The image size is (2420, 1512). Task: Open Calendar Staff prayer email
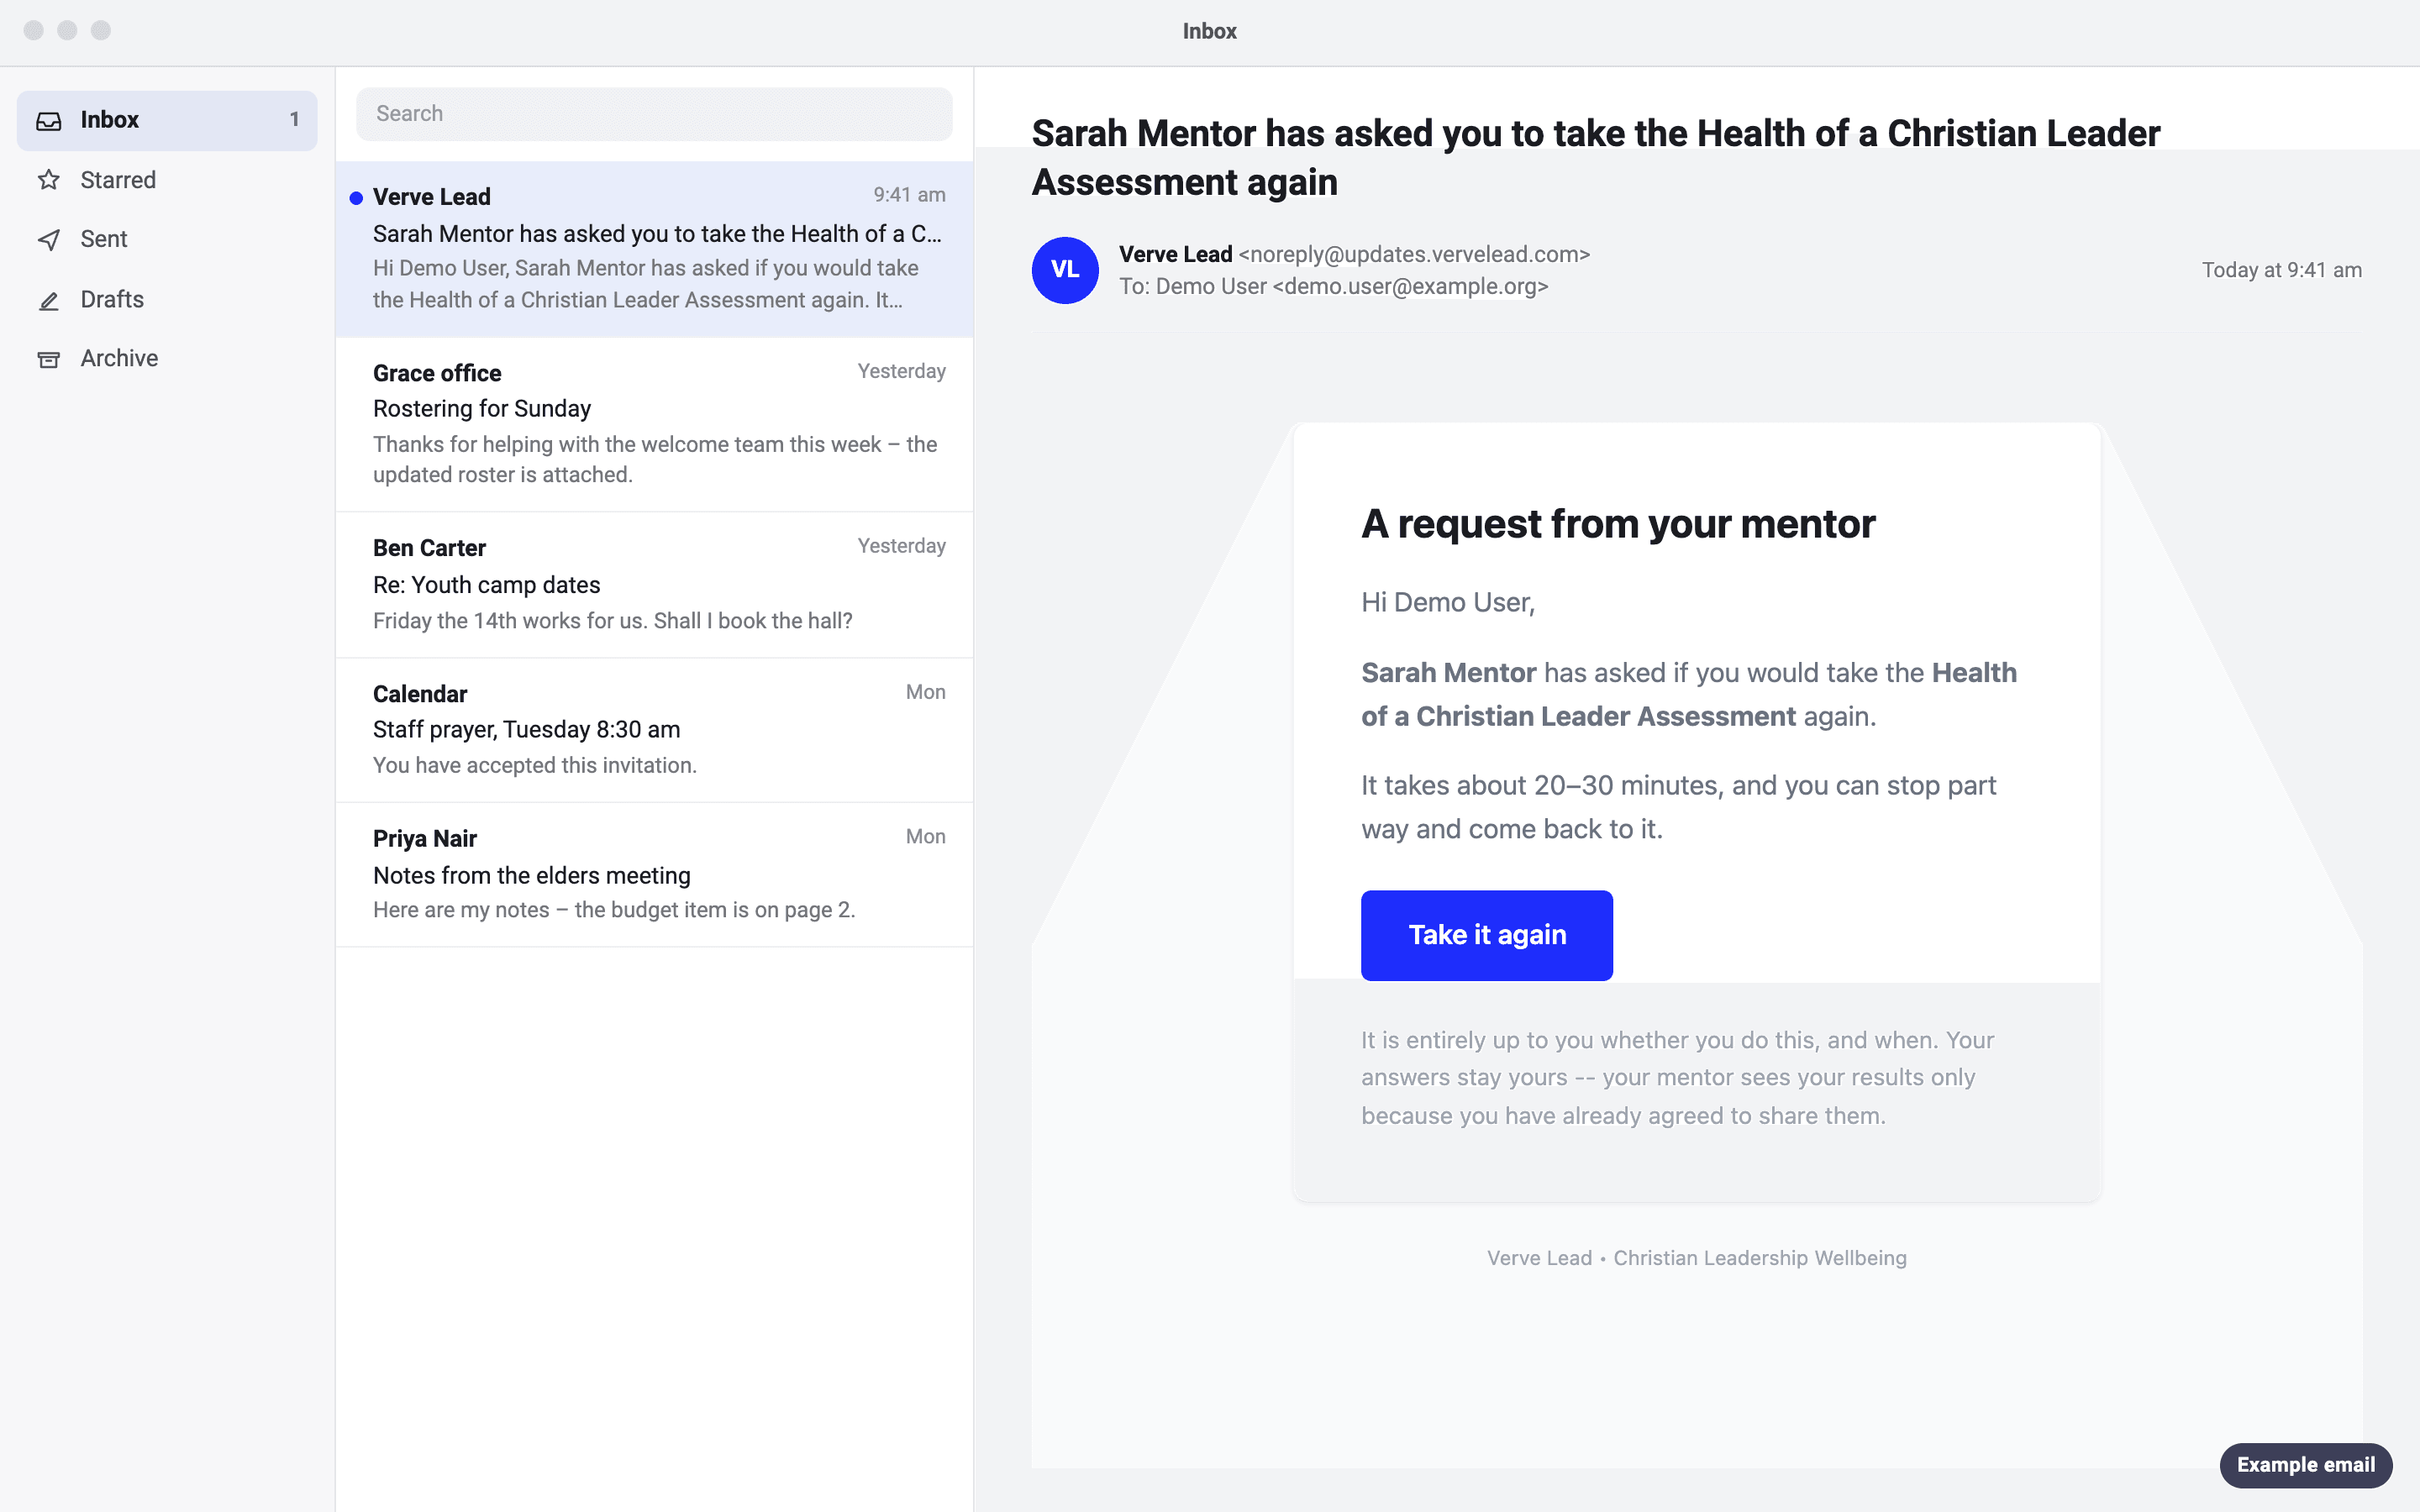point(654,730)
